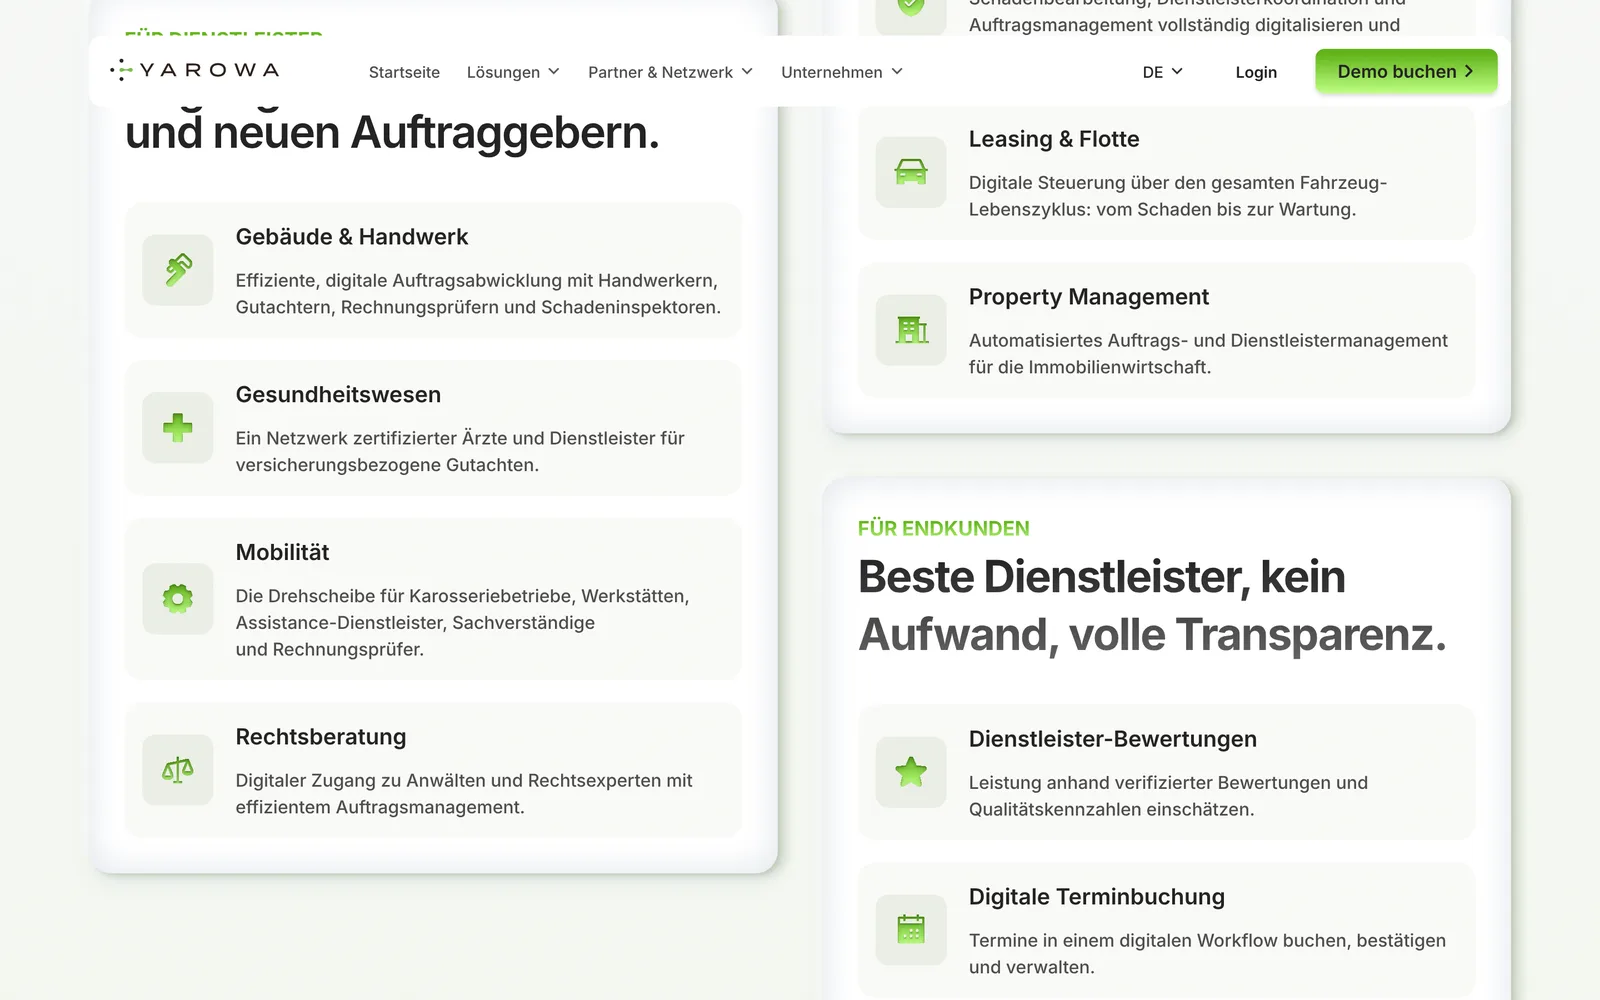This screenshot has height=1000, width=1600.
Task: Click the text 'Digitale Steuerung über den gesamten Fahrzeug-'
Action: tap(1178, 183)
